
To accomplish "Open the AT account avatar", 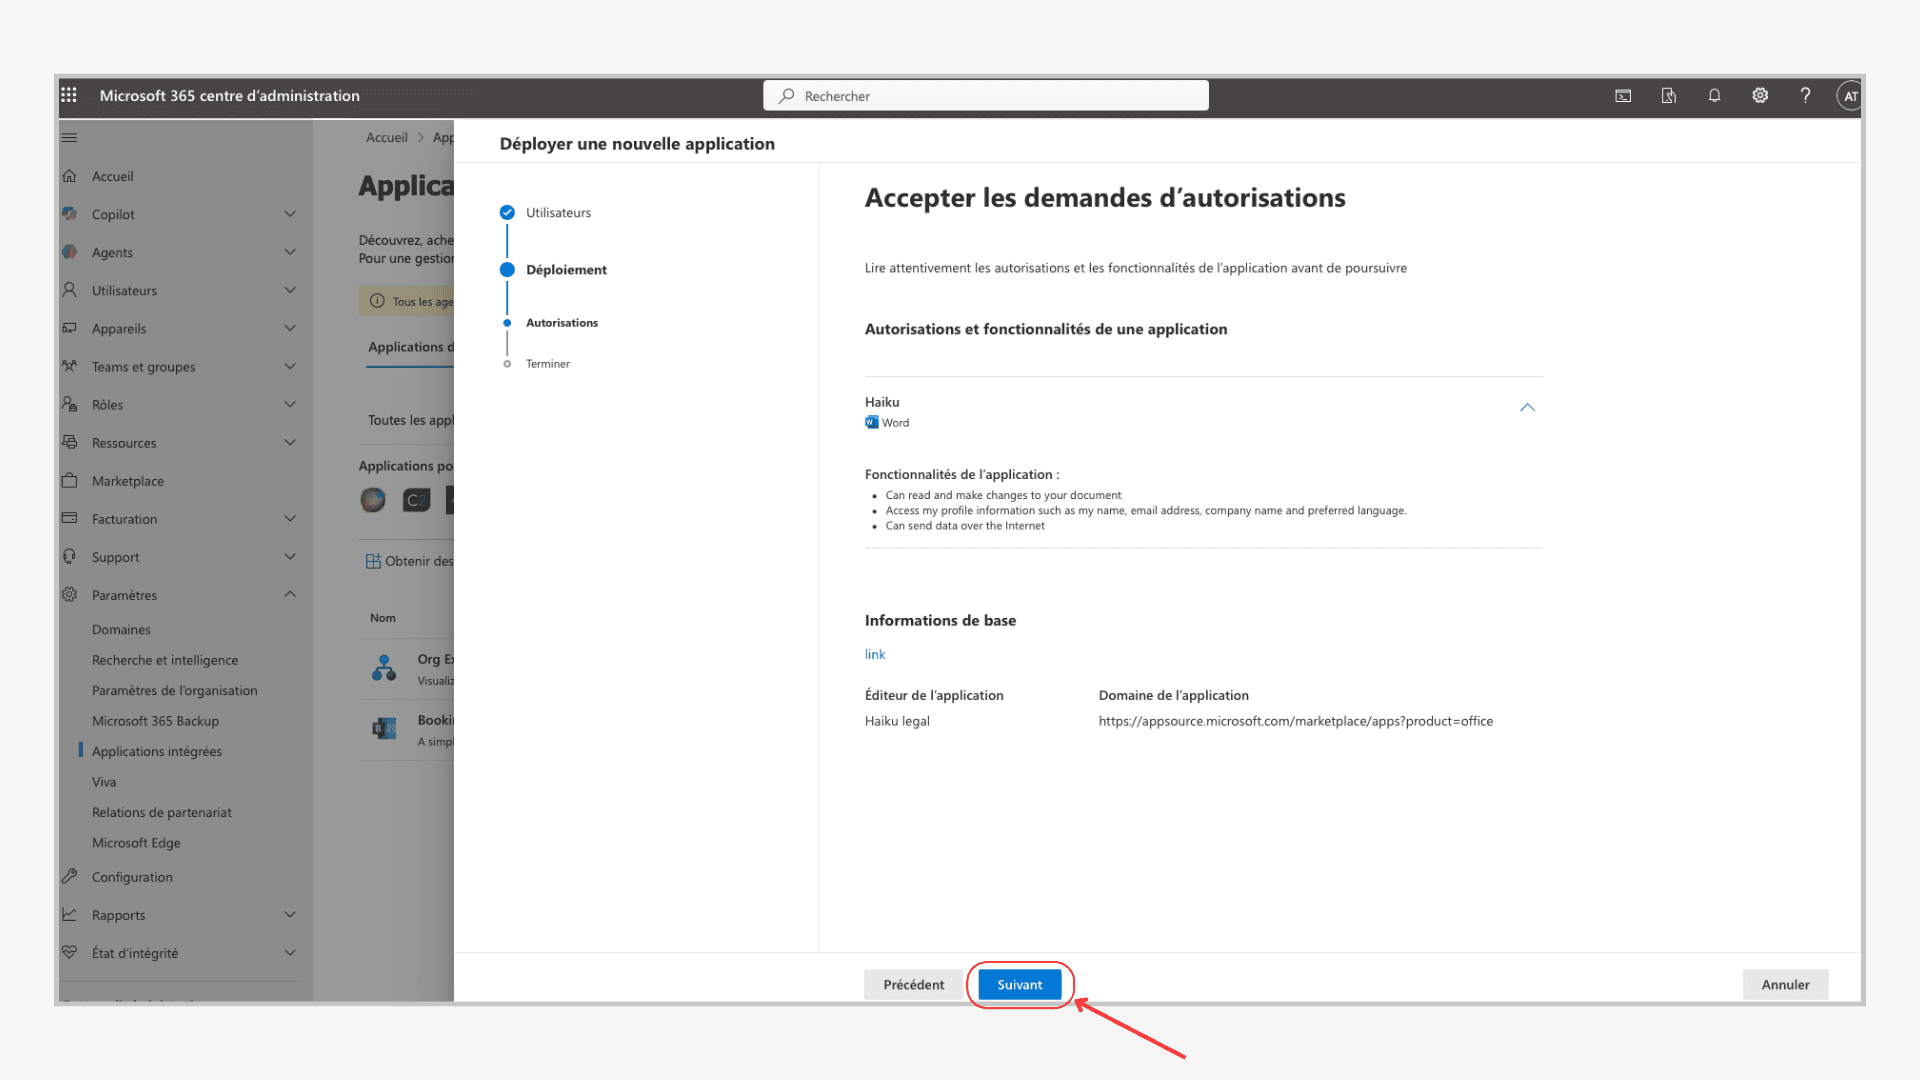I will (x=1849, y=96).
